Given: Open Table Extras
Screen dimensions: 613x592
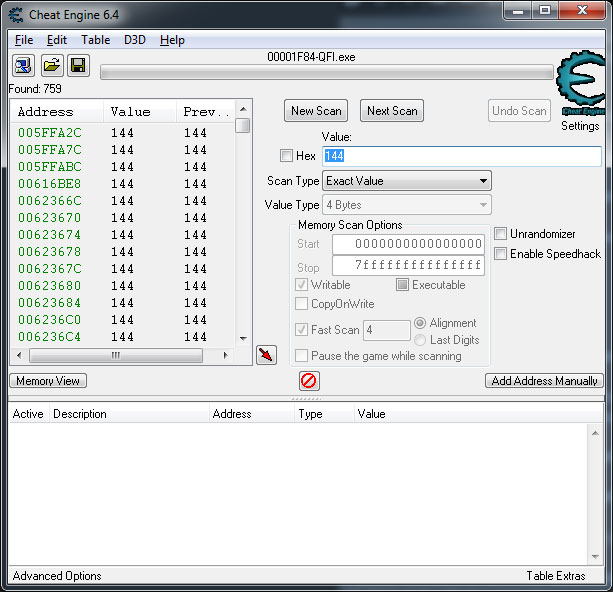Looking at the screenshot, I should (556, 576).
